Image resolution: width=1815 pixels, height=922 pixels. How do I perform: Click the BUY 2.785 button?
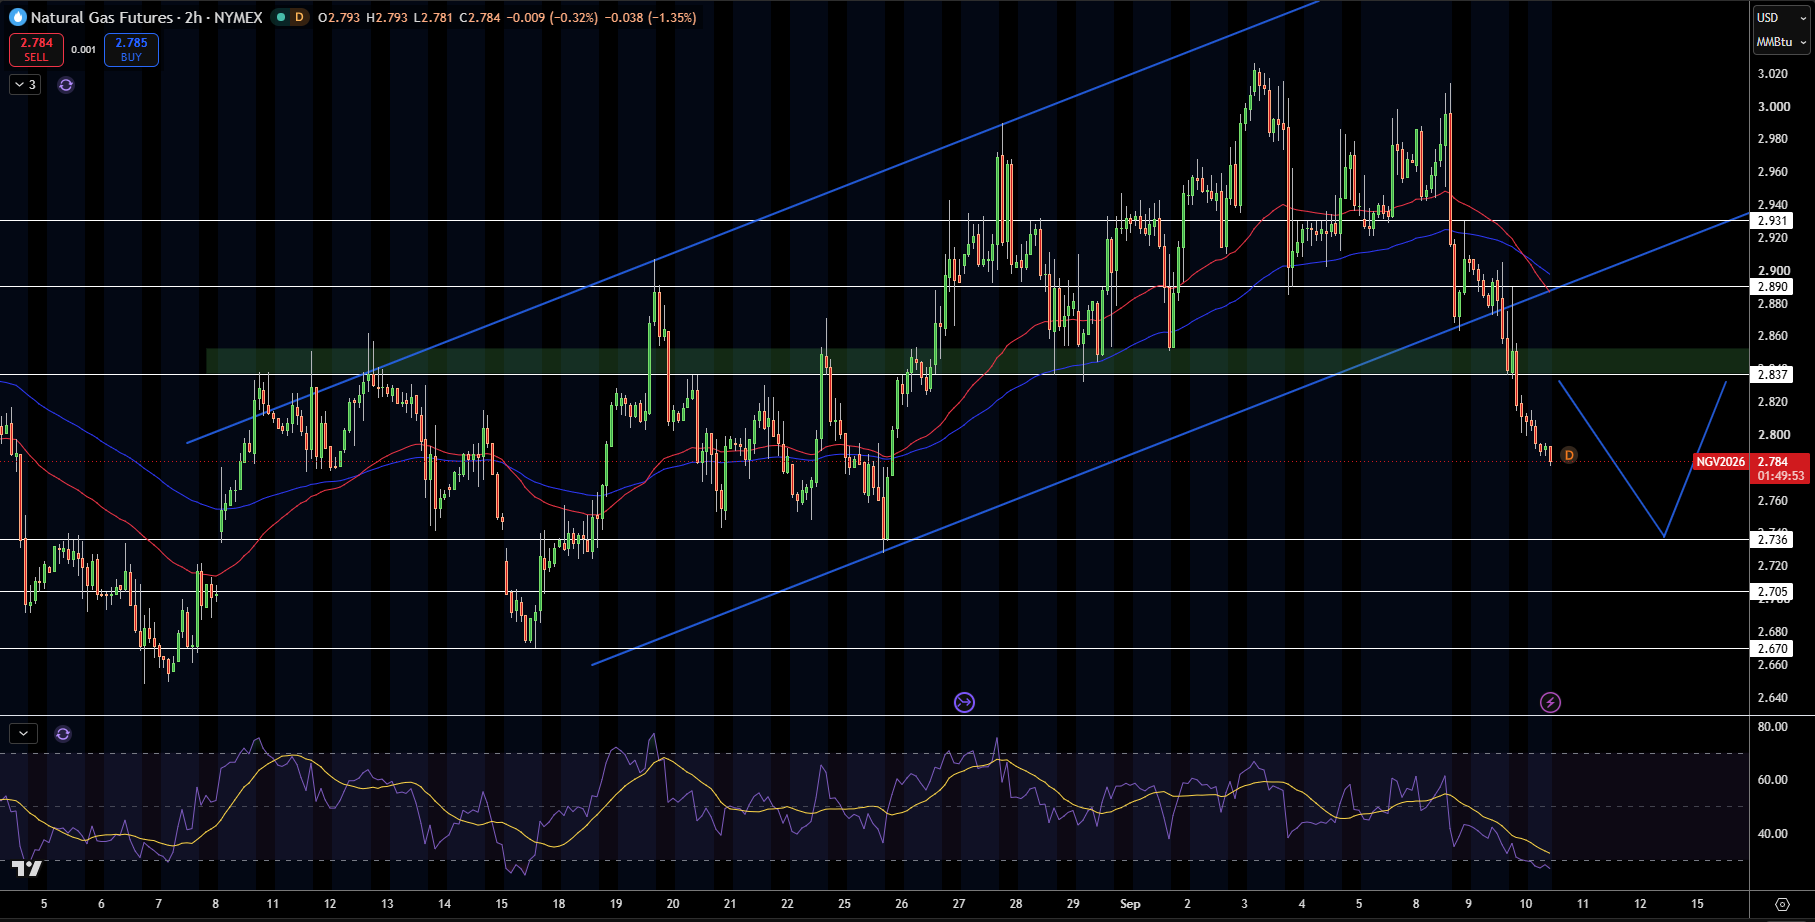tap(131, 49)
